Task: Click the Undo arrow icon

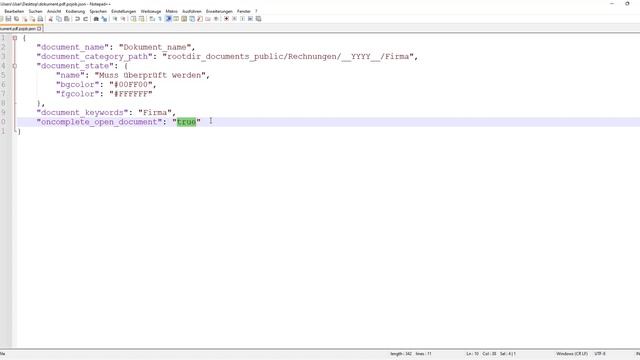Action: (77, 19)
